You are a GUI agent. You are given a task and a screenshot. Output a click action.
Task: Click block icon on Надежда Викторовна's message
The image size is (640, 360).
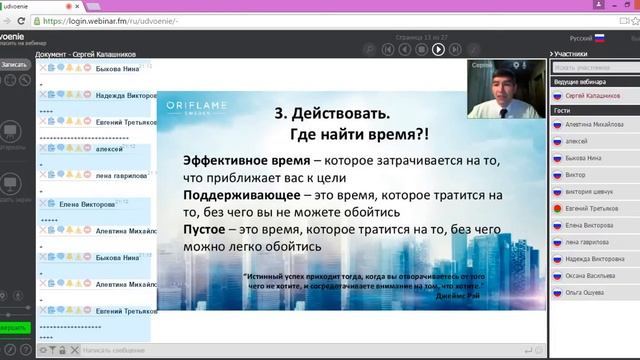[87, 95]
